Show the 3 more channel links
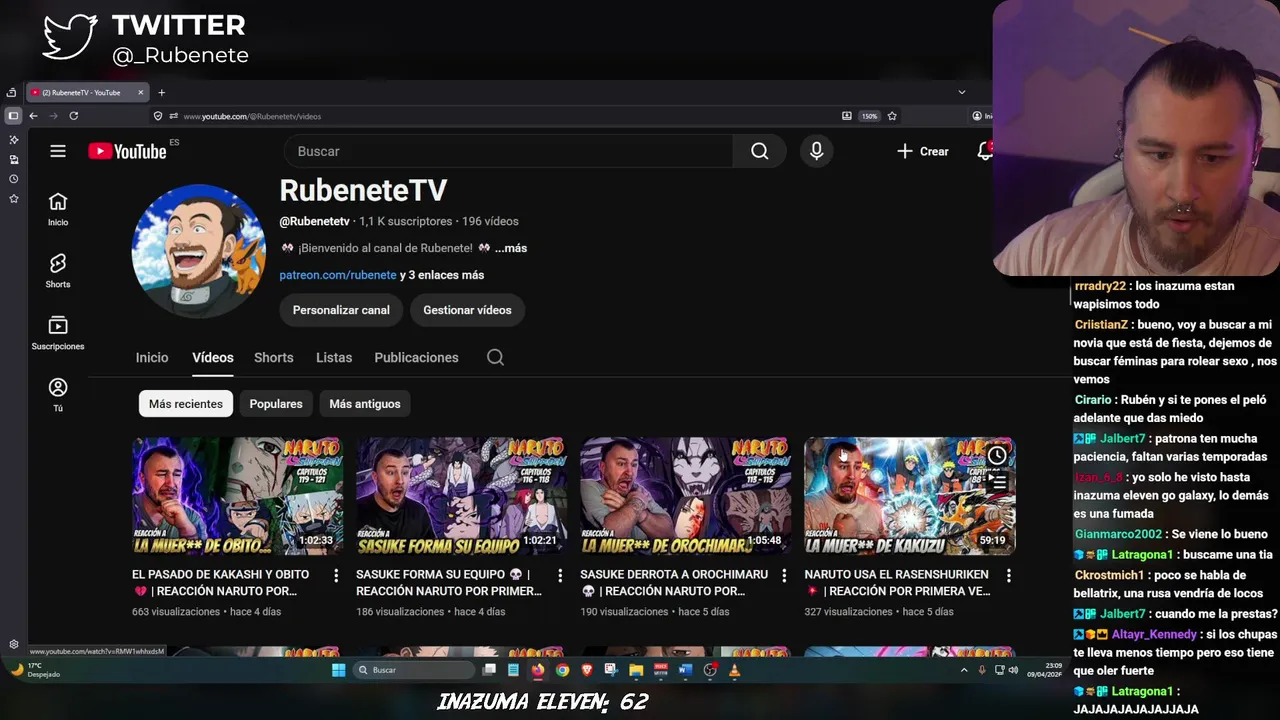The height and width of the screenshot is (720, 1280). (442, 275)
